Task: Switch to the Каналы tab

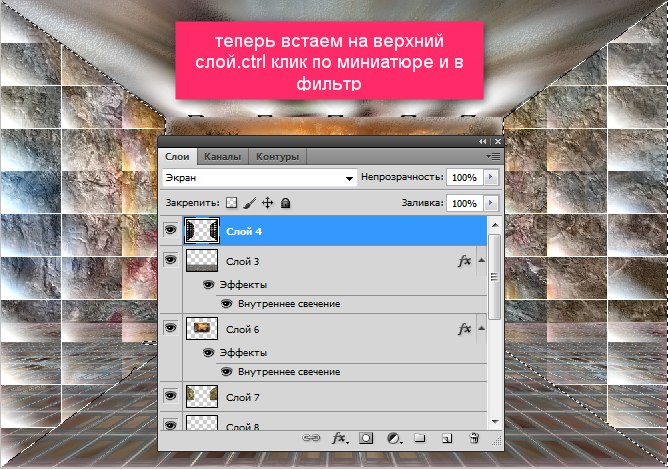Action: [x=222, y=157]
